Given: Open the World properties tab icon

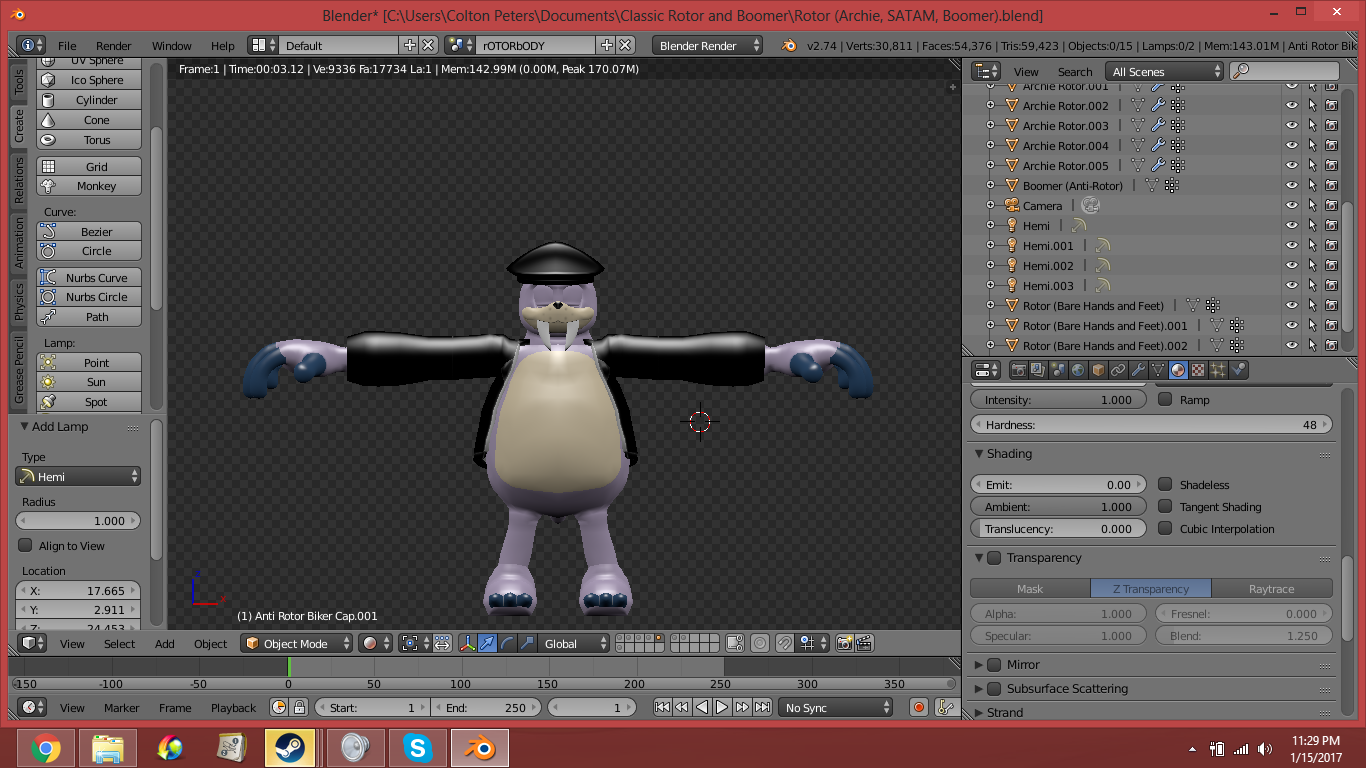Looking at the screenshot, I should tap(1078, 370).
